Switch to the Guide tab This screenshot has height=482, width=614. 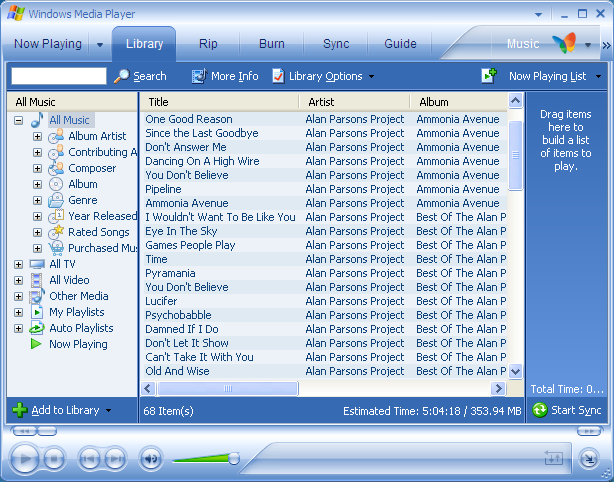[400, 43]
